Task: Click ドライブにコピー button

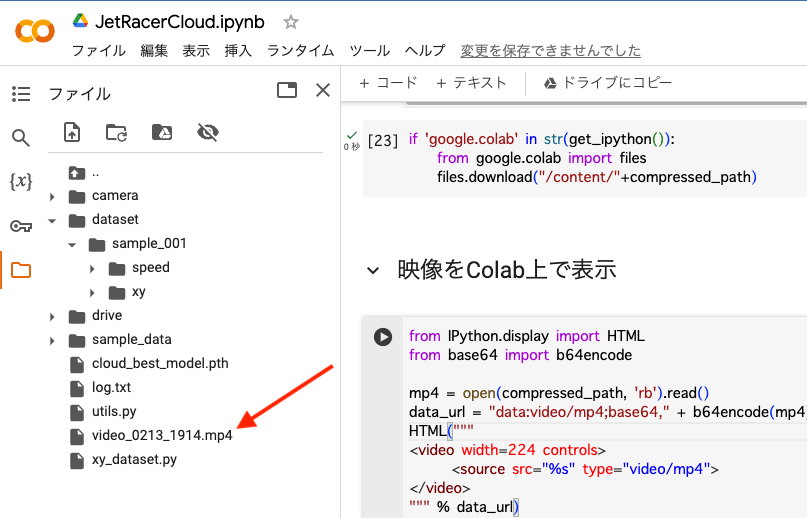Action: click(x=607, y=82)
